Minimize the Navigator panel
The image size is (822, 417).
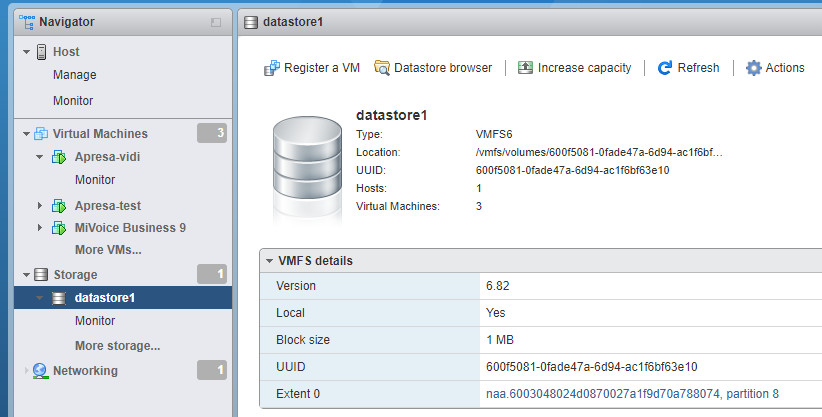(x=216, y=22)
